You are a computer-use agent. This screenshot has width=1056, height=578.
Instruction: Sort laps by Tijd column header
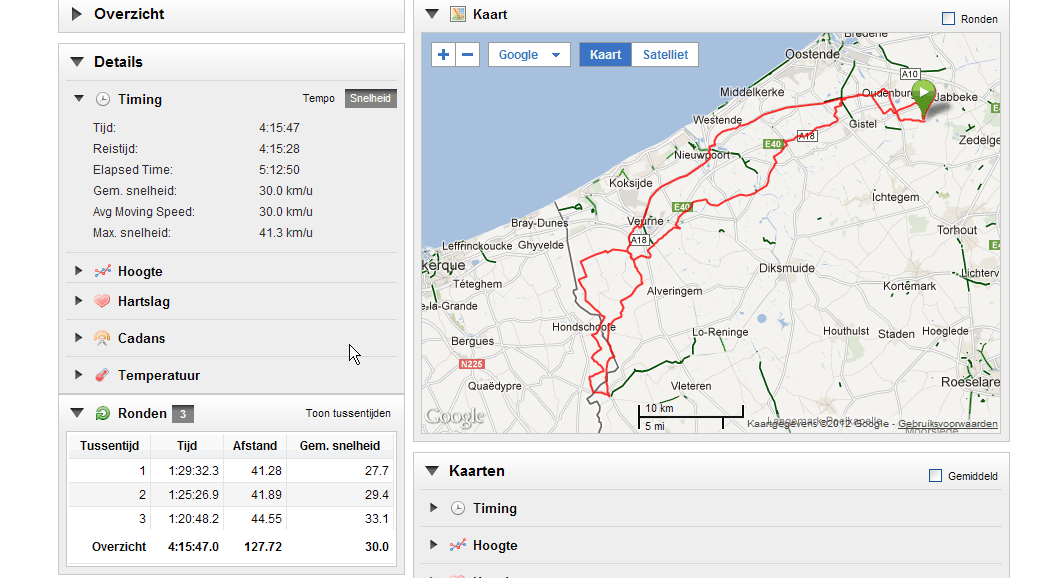(187, 446)
